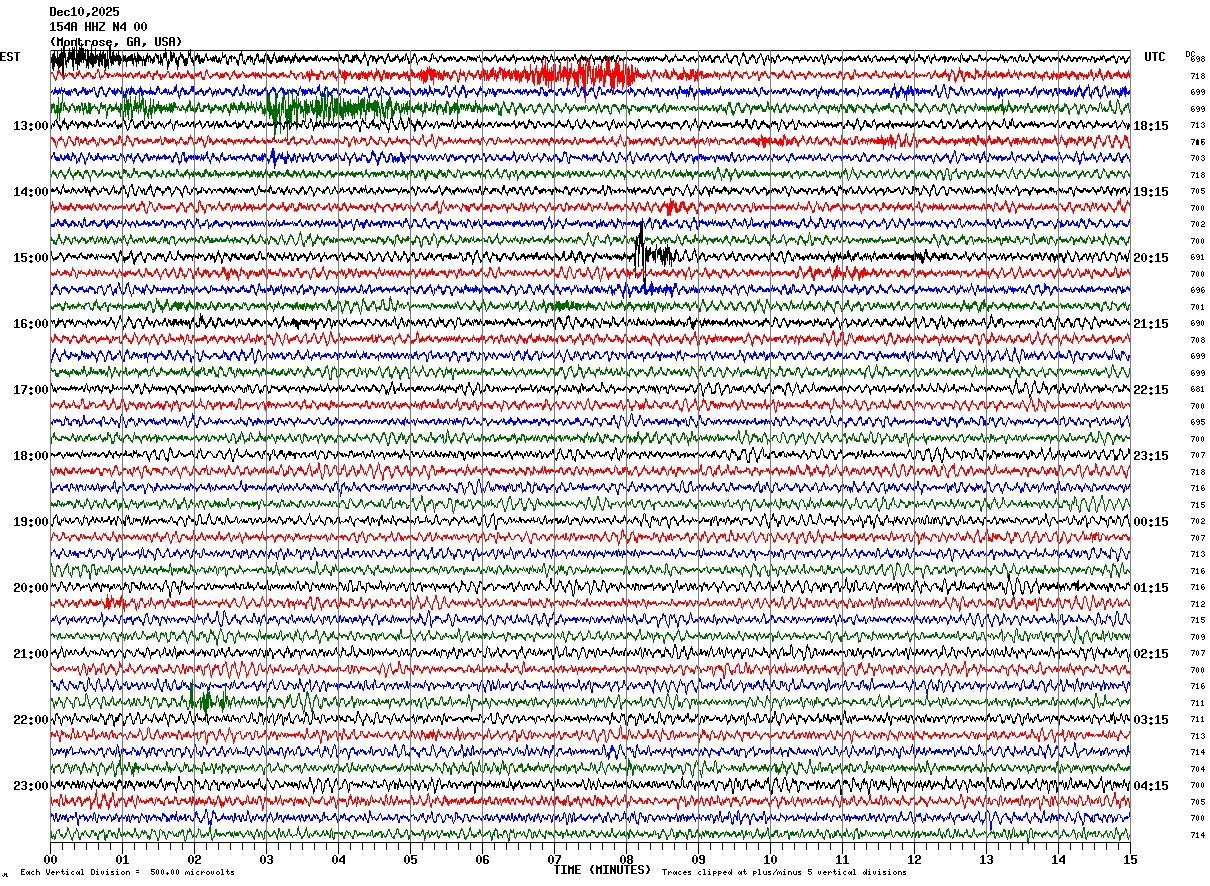1210x886 pixels.
Task: Click the 20:15 UTC time label
Action: (x=1150, y=258)
